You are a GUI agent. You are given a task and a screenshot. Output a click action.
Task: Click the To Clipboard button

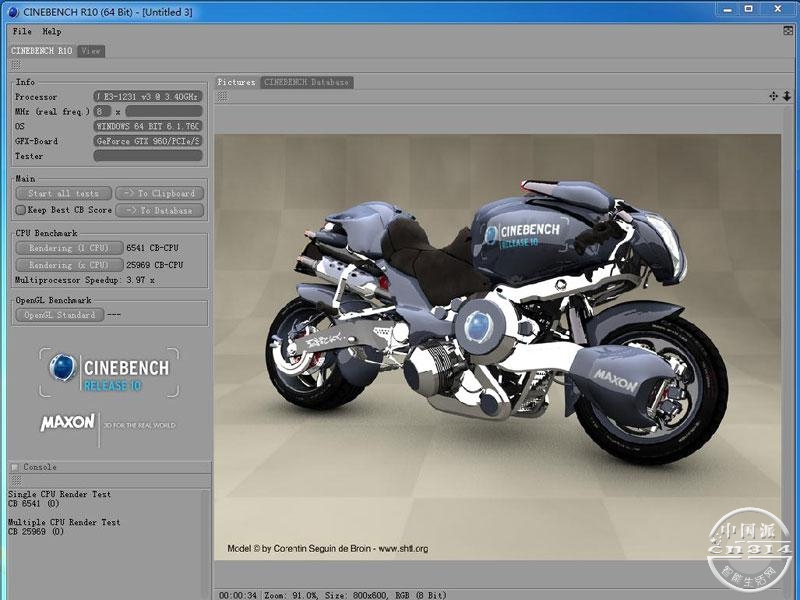160,194
